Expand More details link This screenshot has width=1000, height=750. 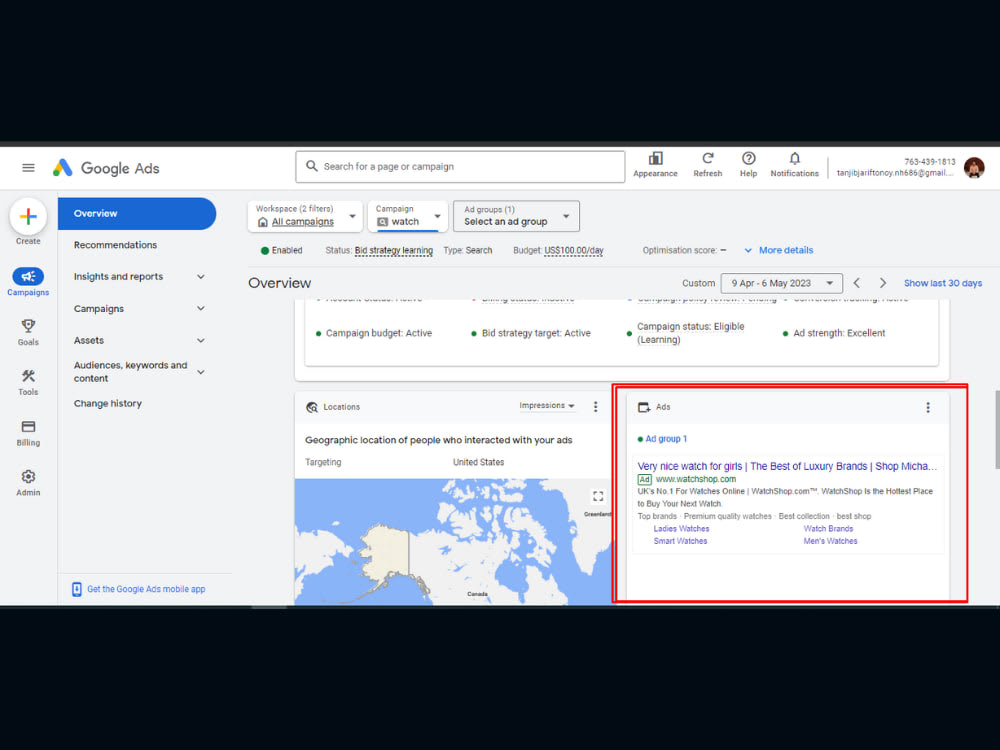click(778, 250)
